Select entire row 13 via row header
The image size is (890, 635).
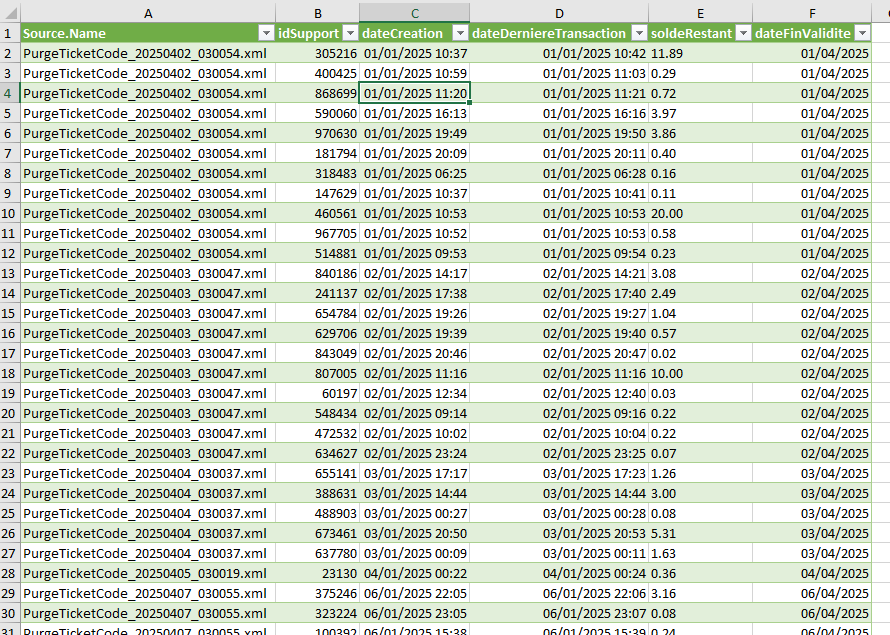(x=9, y=273)
